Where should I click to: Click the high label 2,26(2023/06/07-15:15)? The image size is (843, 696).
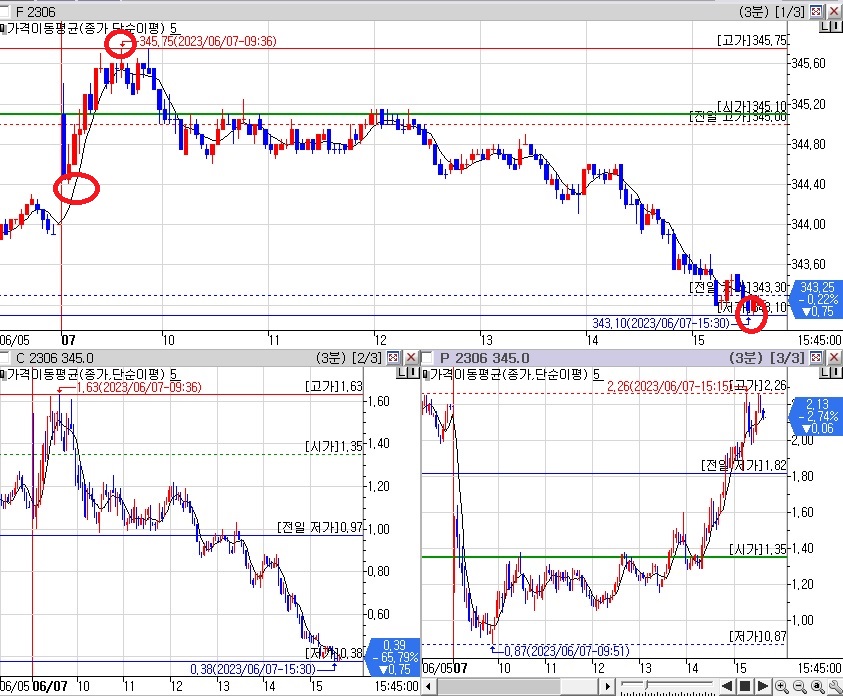click(x=669, y=386)
